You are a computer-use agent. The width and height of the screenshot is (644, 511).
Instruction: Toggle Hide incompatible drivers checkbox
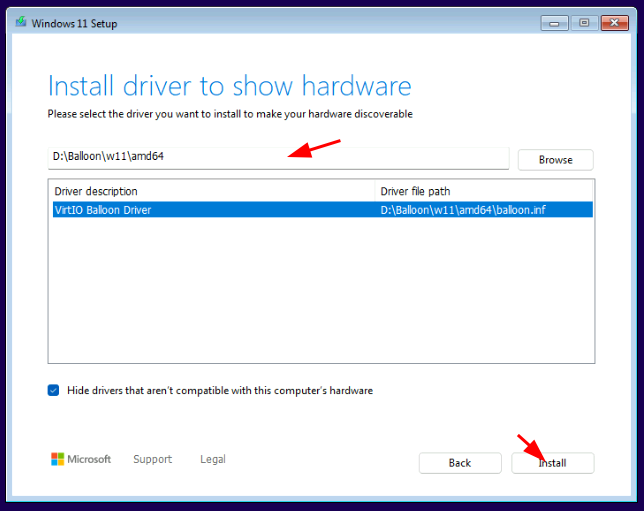pos(53,390)
